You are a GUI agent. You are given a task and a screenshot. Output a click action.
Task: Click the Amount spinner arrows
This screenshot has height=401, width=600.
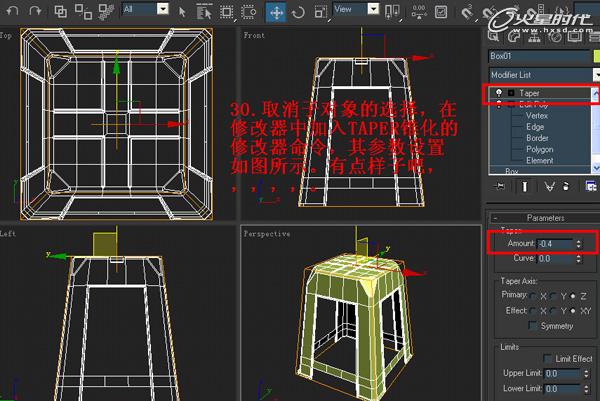578,244
